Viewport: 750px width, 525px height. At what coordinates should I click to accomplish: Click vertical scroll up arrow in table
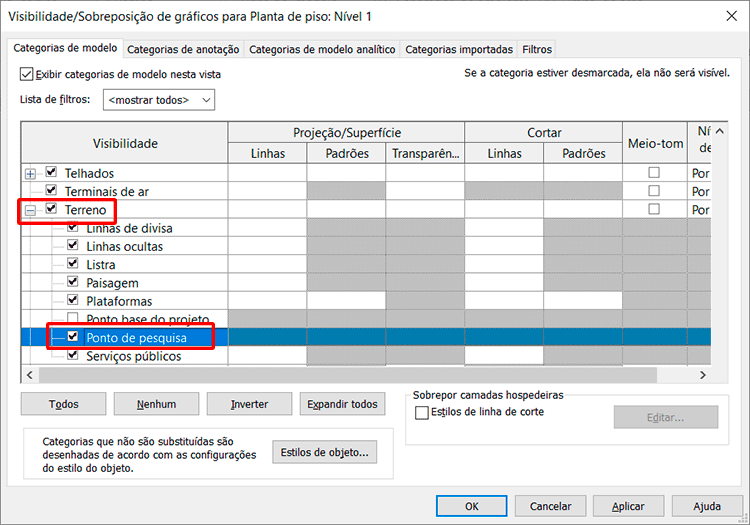[719, 131]
